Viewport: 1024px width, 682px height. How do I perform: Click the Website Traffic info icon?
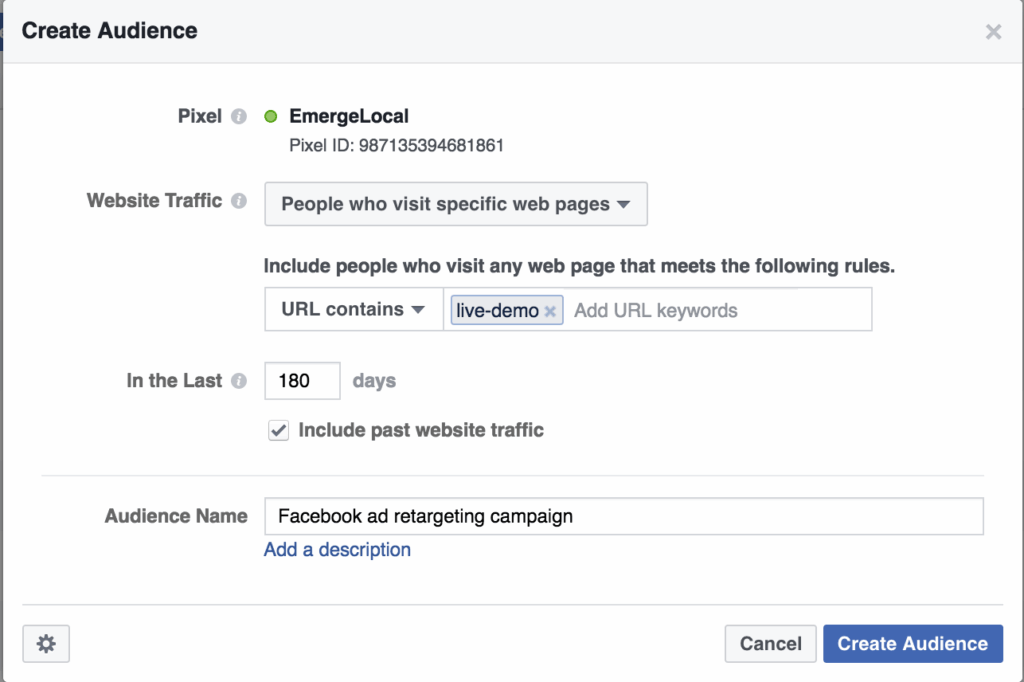(239, 201)
